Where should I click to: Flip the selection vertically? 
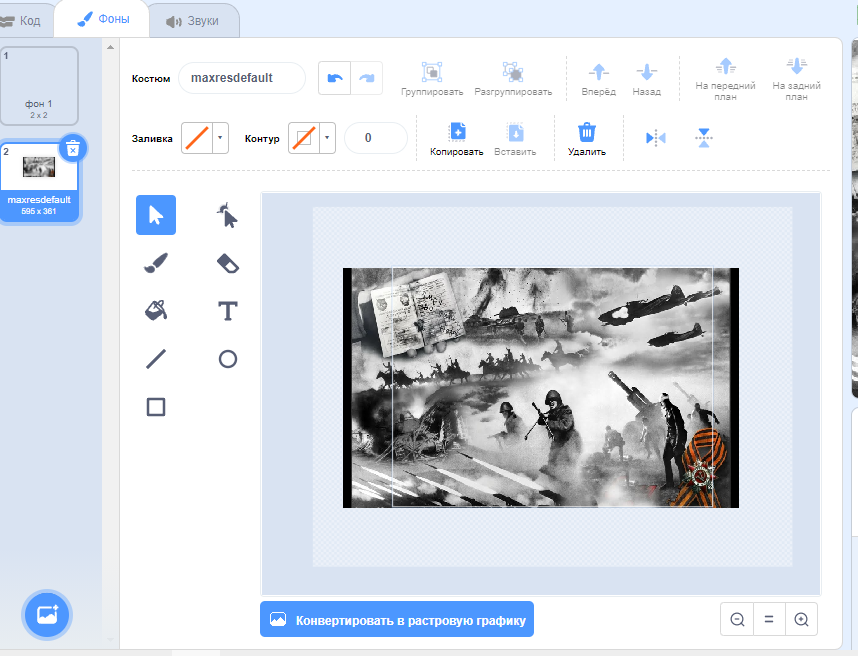pos(704,138)
